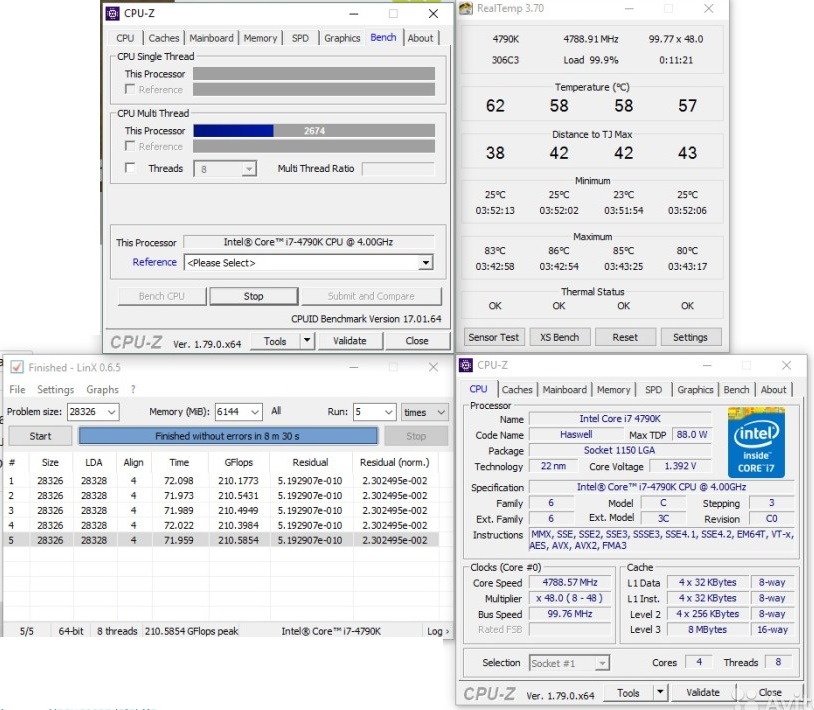Open SPD tab in Bench window
The width and height of the screenshot is (814, 710).
click(300, 38)
